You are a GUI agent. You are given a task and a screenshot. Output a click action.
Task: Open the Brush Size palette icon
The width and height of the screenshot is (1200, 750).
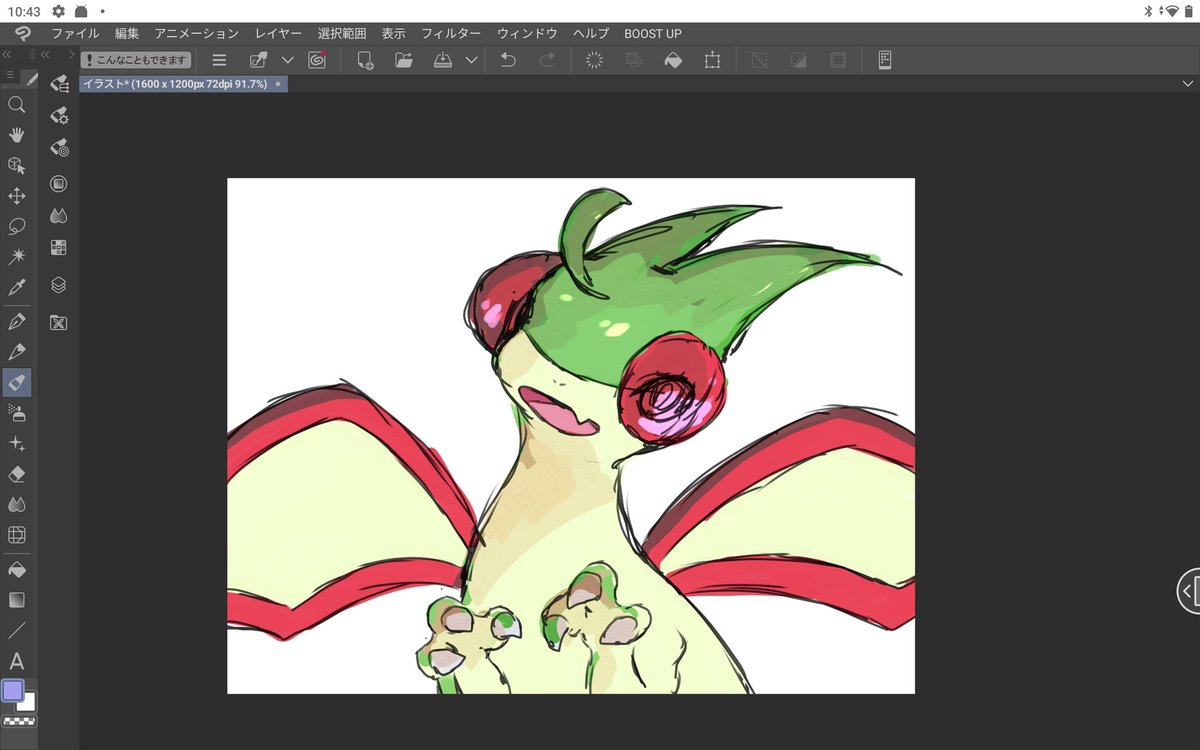click(59, 148)
